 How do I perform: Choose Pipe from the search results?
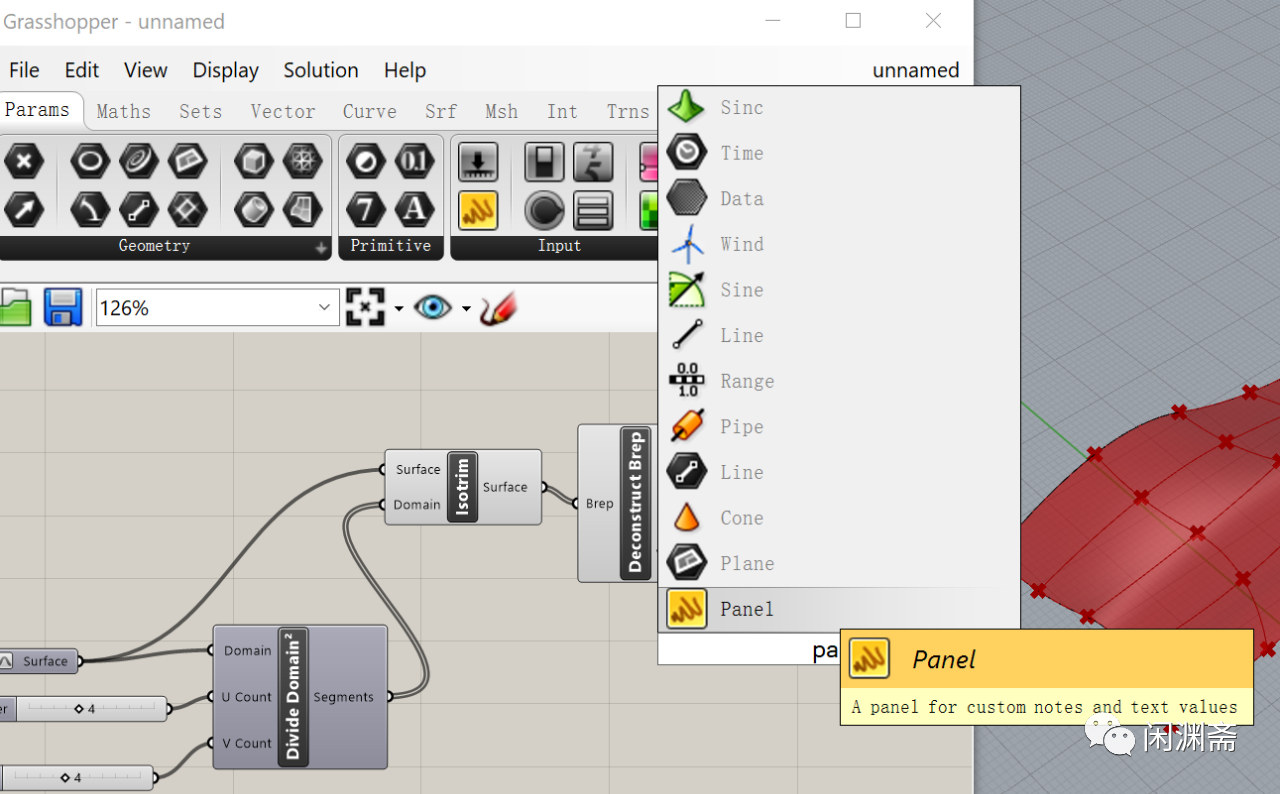click(838, 427)
